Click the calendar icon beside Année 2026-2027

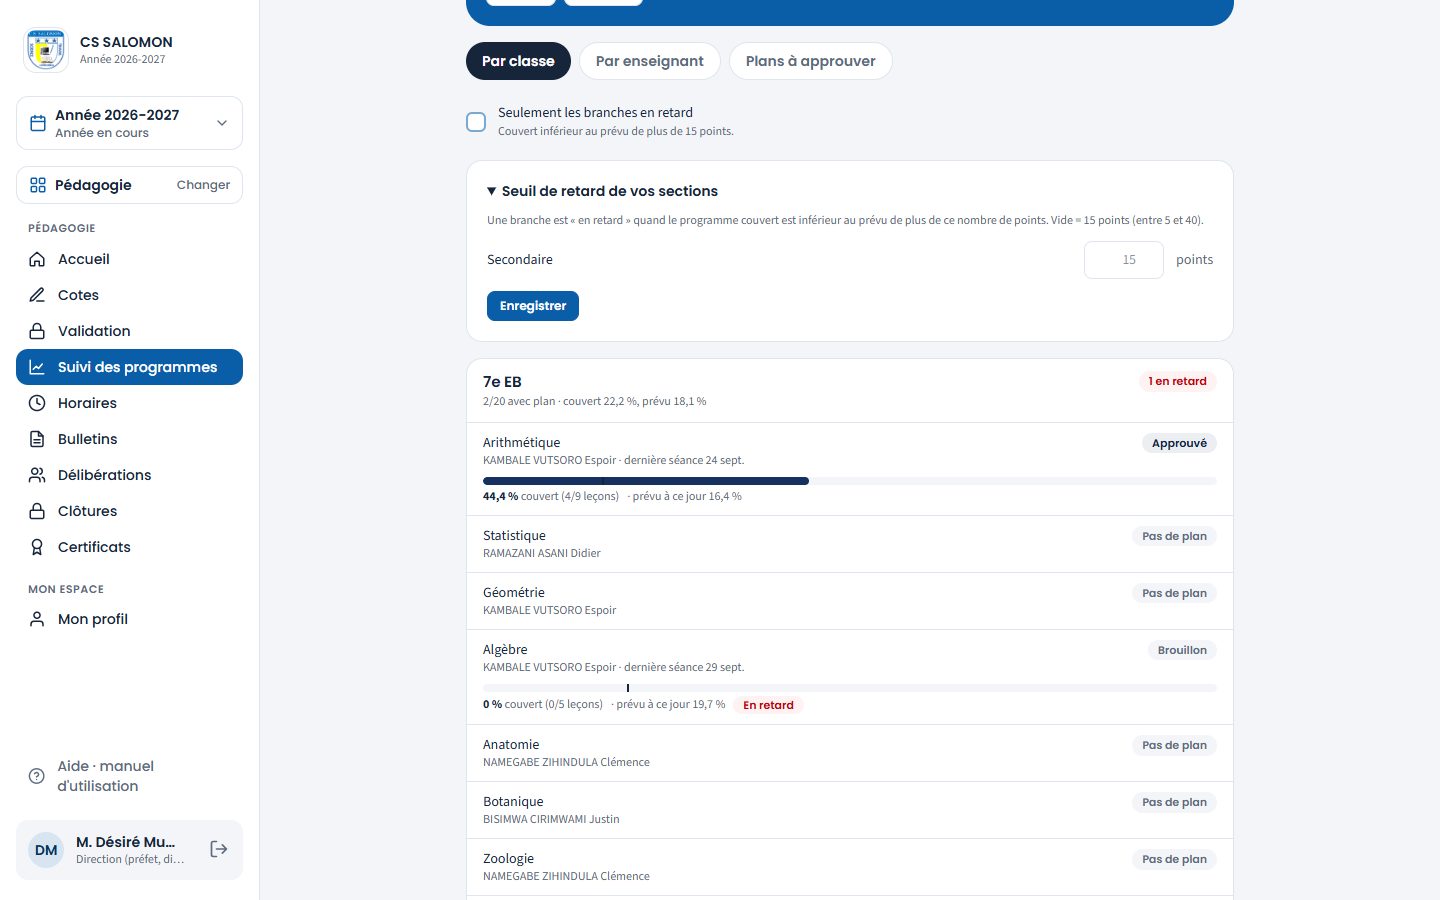tap(38, 123)
